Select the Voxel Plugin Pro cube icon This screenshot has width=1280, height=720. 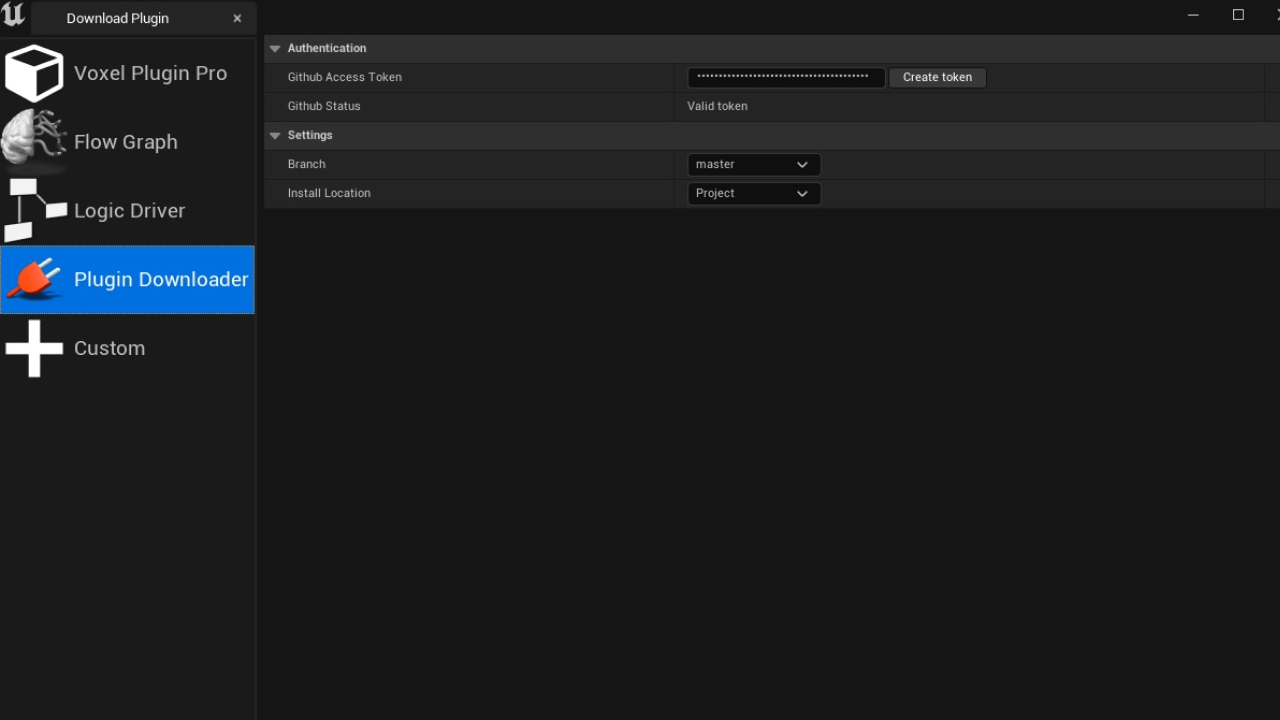[x=34, y=73]
